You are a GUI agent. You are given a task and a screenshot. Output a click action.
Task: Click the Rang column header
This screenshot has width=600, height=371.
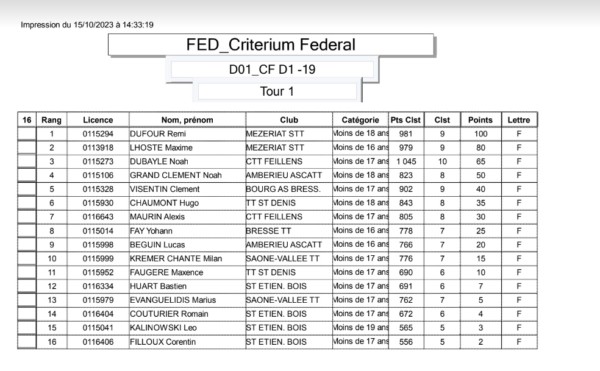(x=51, y=120)
